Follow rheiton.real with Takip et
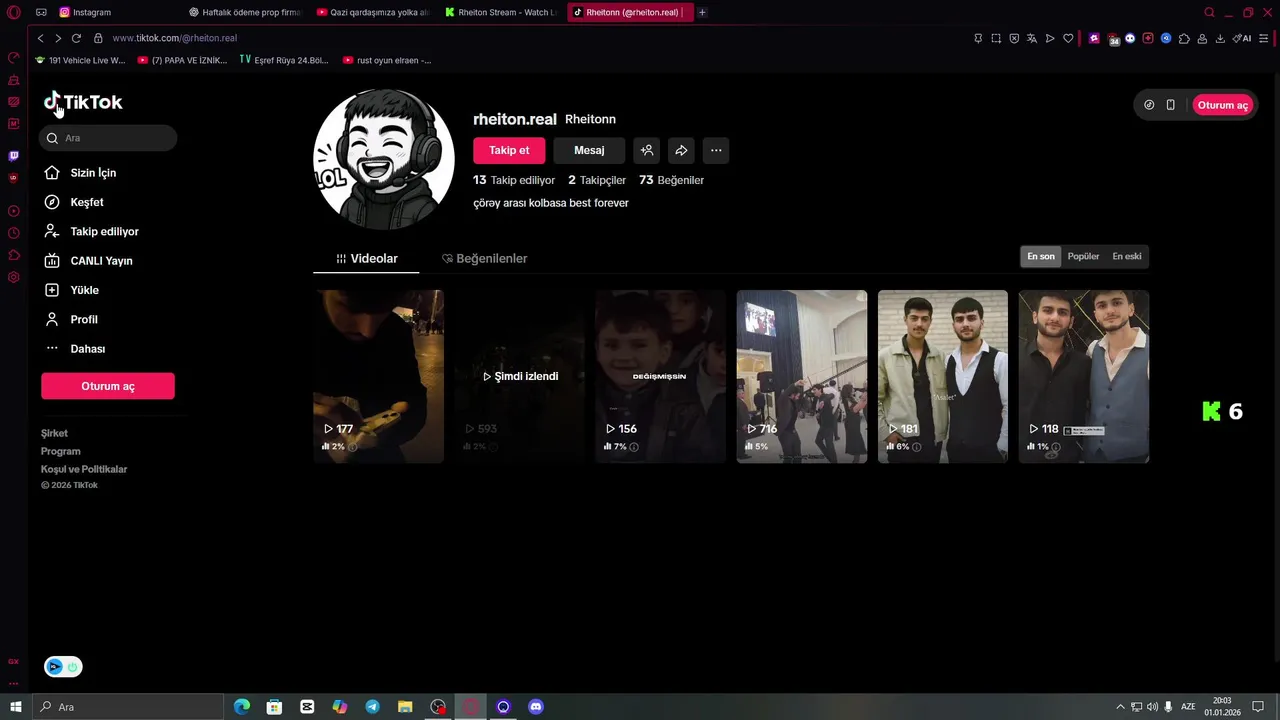 tap(509, 150)
